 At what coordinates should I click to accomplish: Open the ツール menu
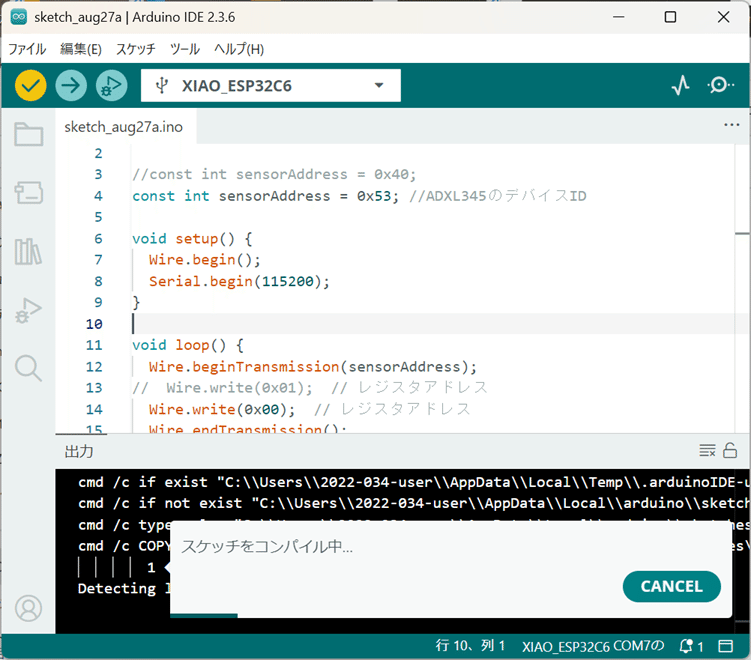pos(185,49)
